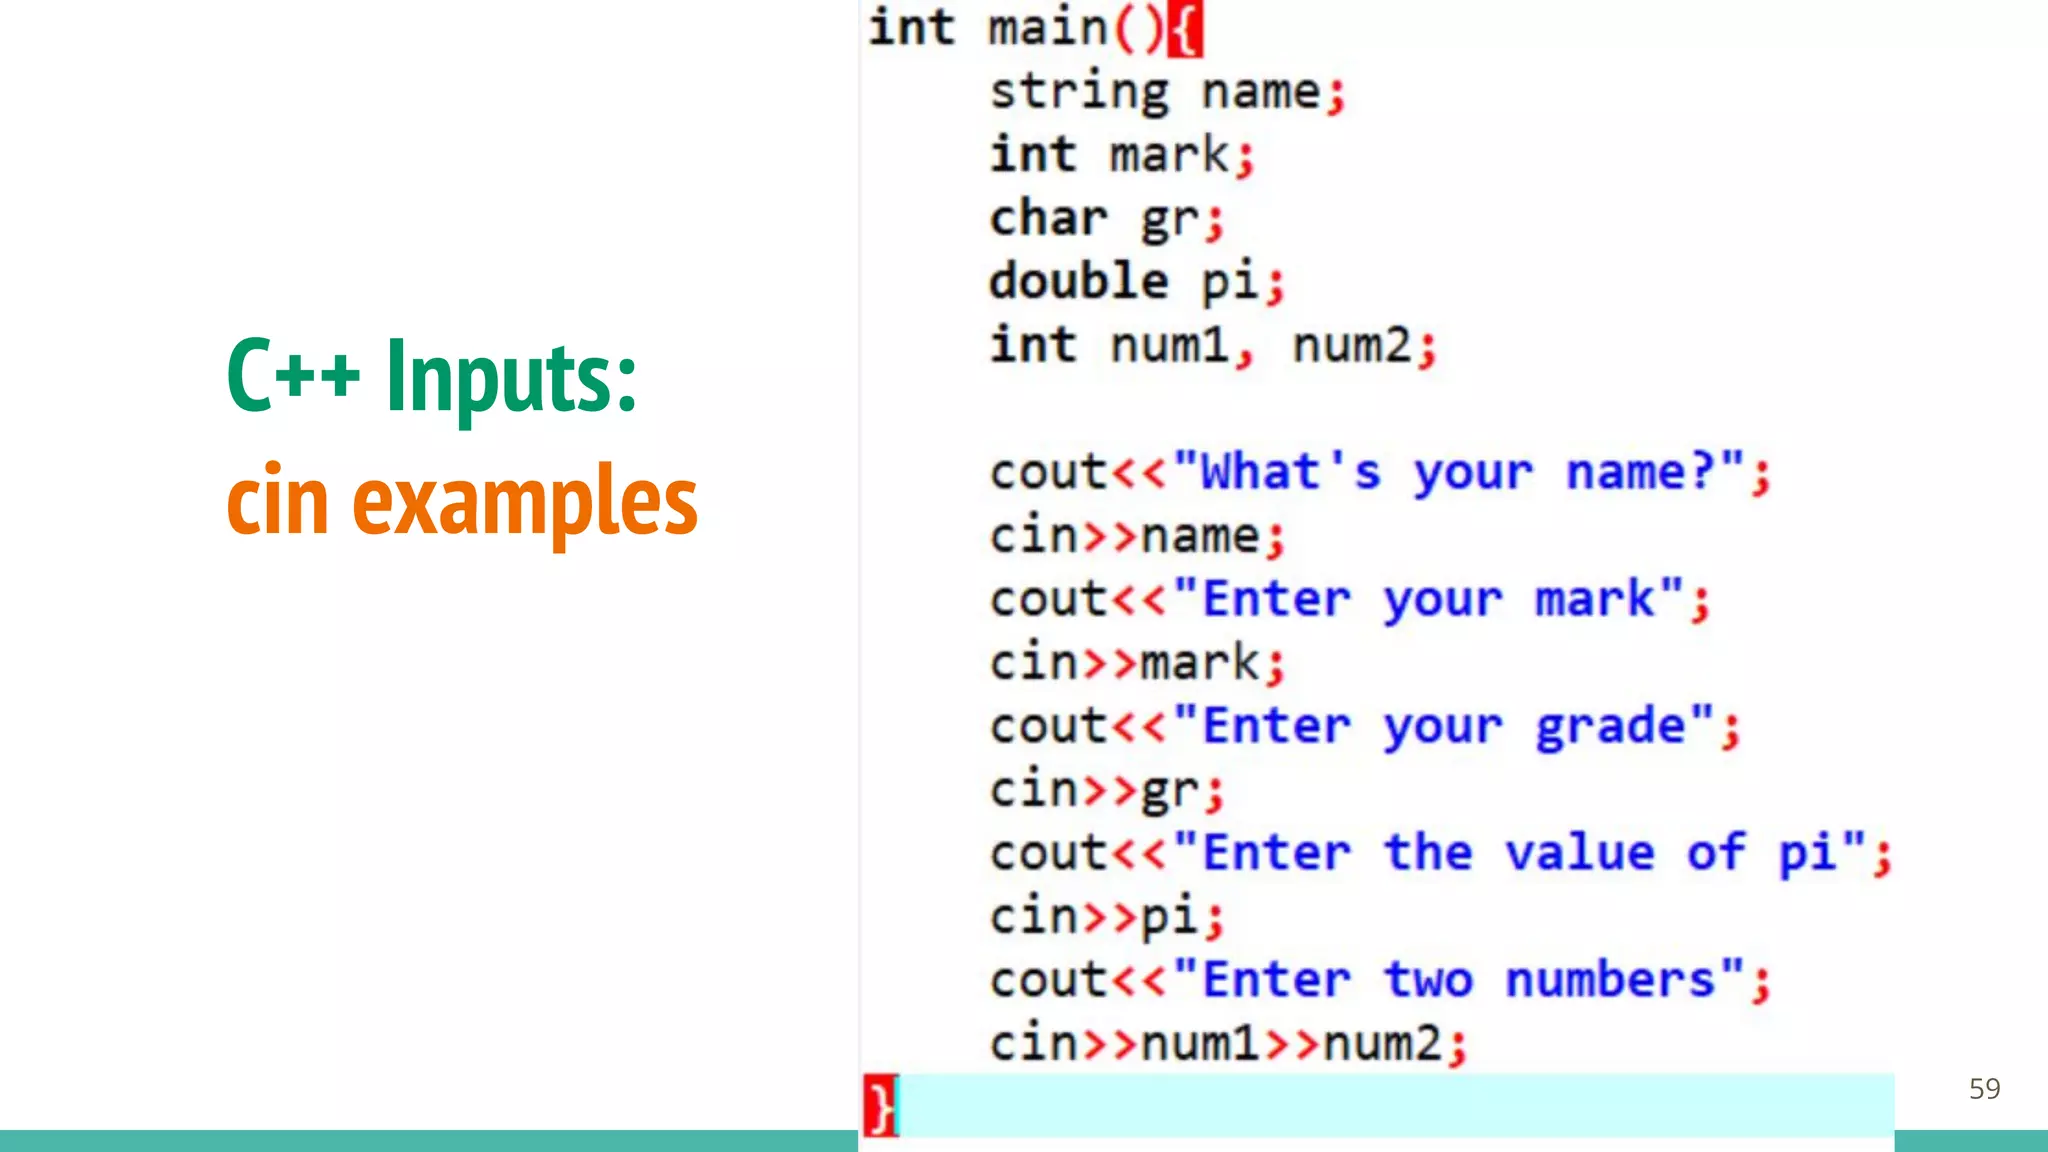Image resolution: width=2048 pixels, height=1152 pixels.
Task: Click the highlighted closing brace
Action: point(881,1106)
